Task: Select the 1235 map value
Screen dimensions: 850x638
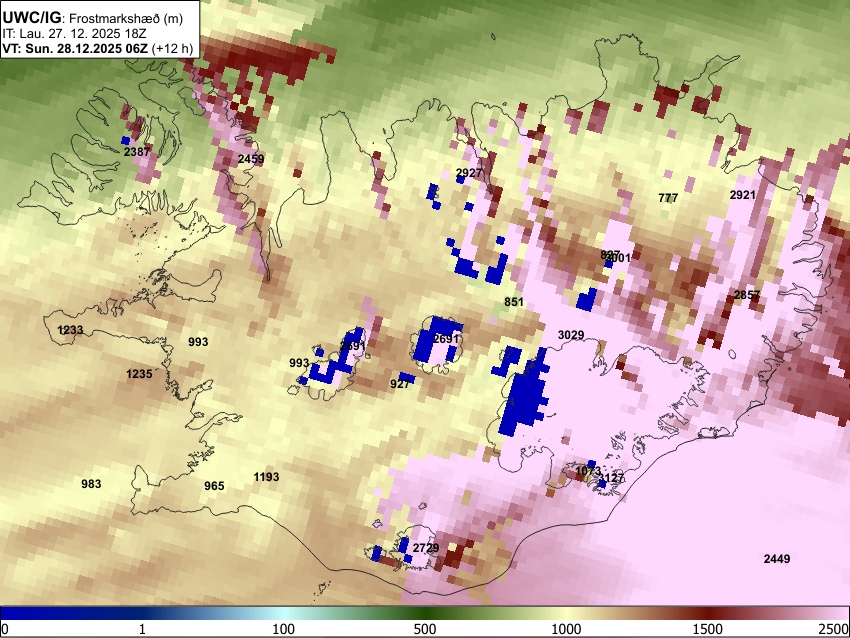Action: click(x=139, y=373)
